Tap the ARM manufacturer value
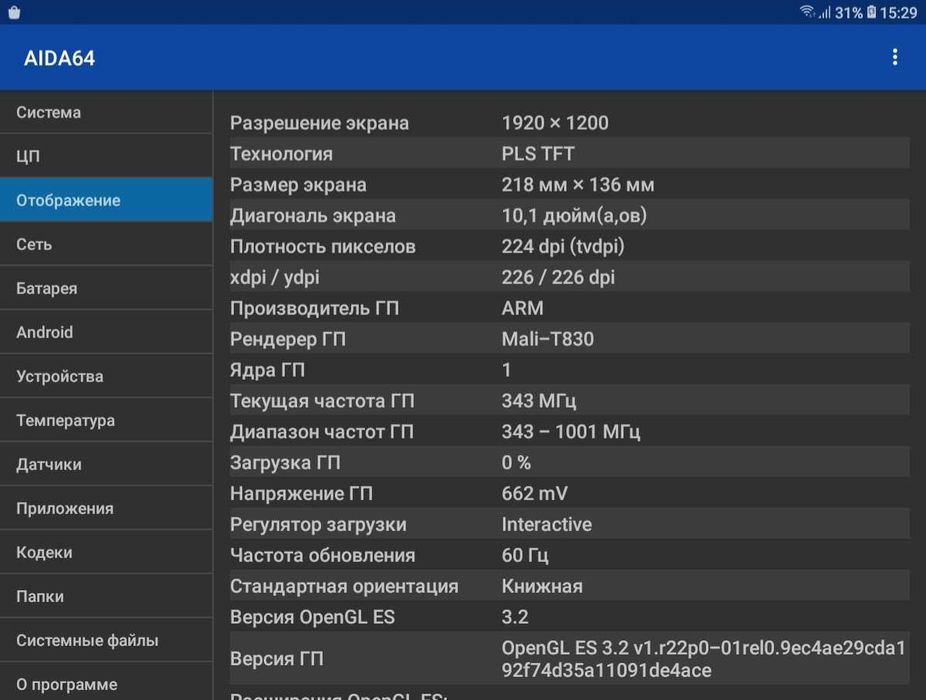The image size is (926, 700). (x=522, y=308)
